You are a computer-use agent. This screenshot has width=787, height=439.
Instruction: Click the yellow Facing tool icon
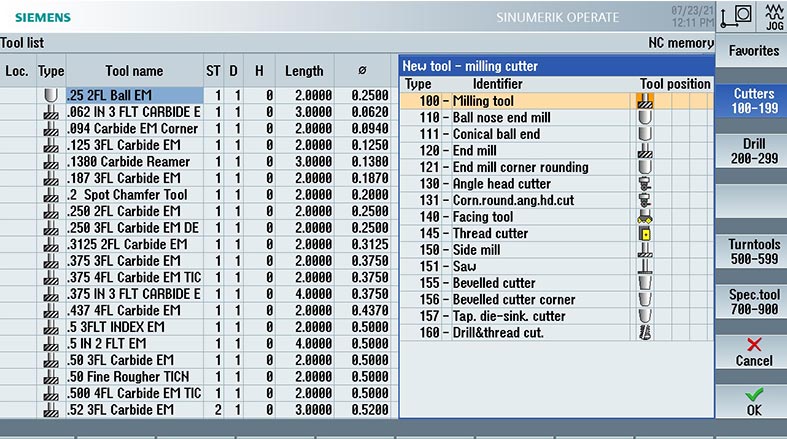coord(645,217)
